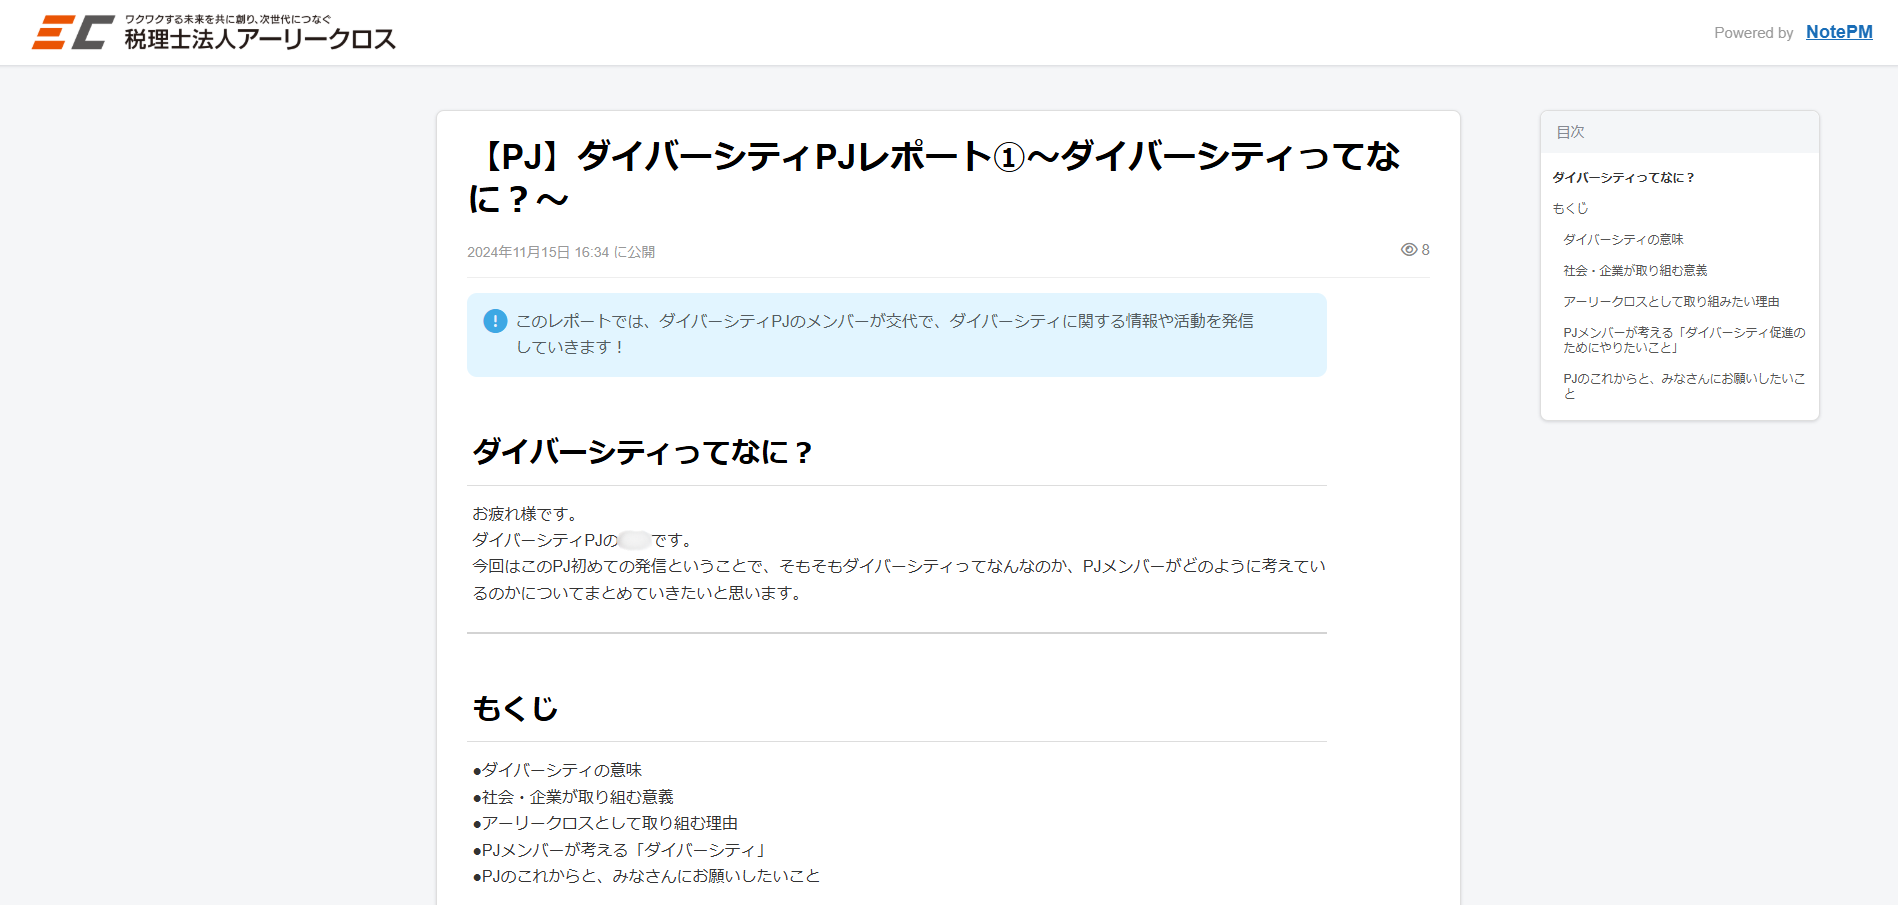The image size is (1898, 905).
Task: Open 社会・企業が取り組む意義 in the sidebar
Action: click(x=1635, y=271)
